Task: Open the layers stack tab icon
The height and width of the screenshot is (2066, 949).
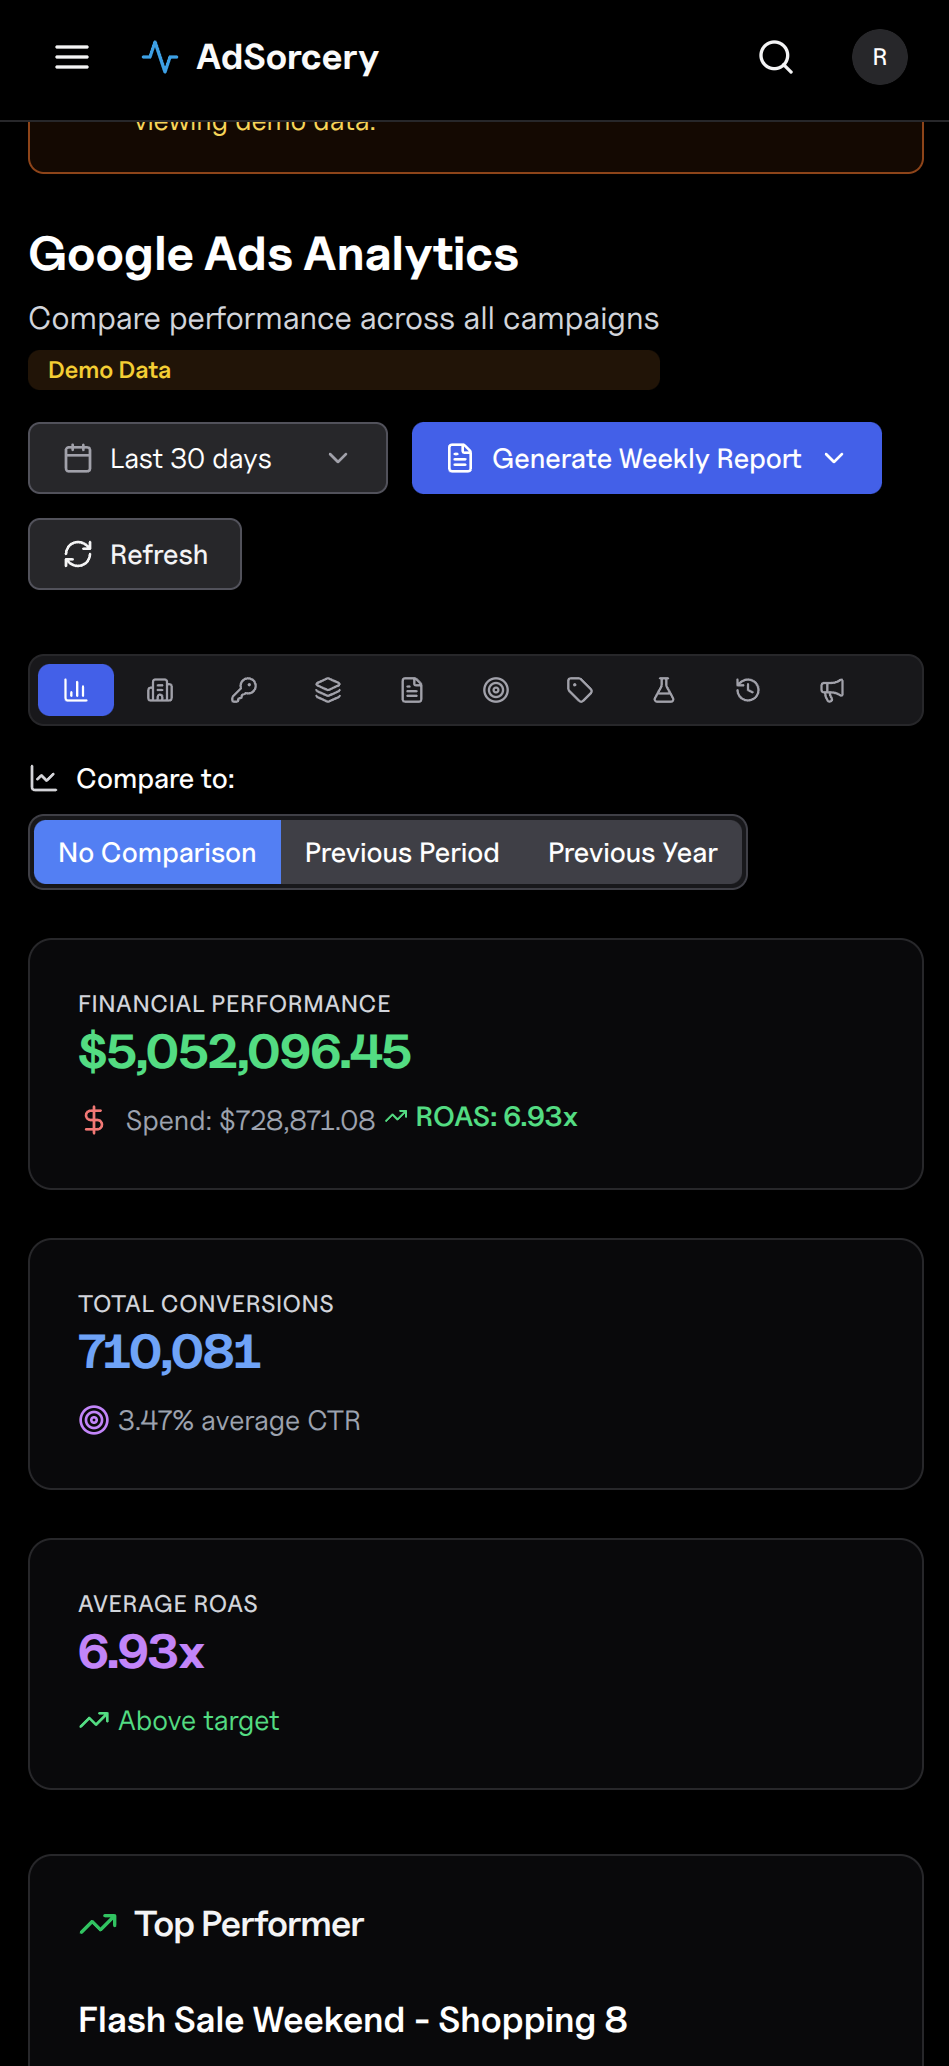Action: point(328,690)
